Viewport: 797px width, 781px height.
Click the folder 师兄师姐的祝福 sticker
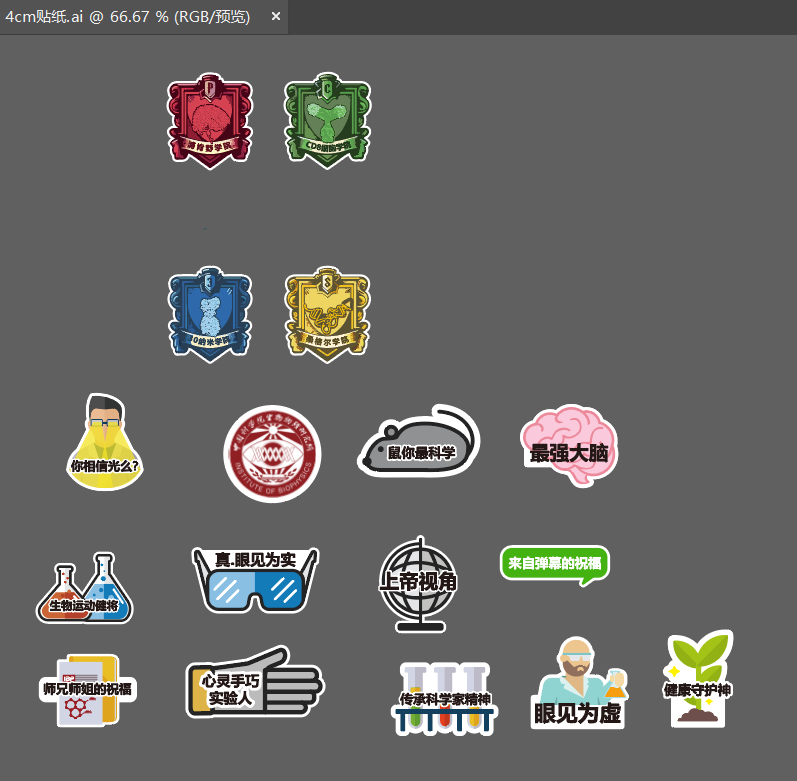(87, 690)
